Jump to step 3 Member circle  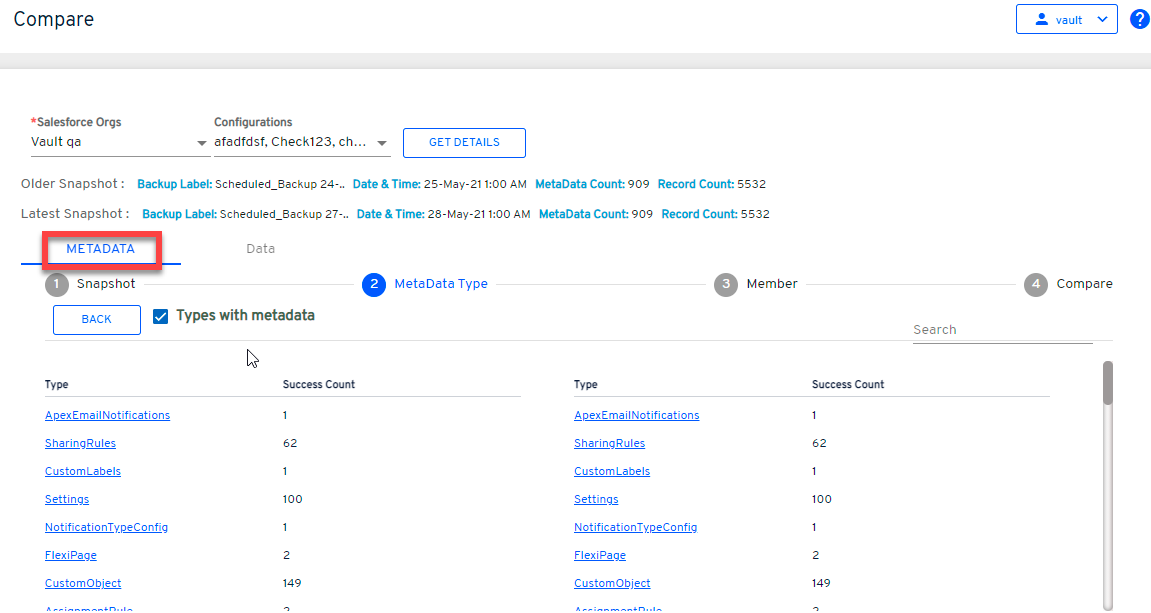pos(726,284)
